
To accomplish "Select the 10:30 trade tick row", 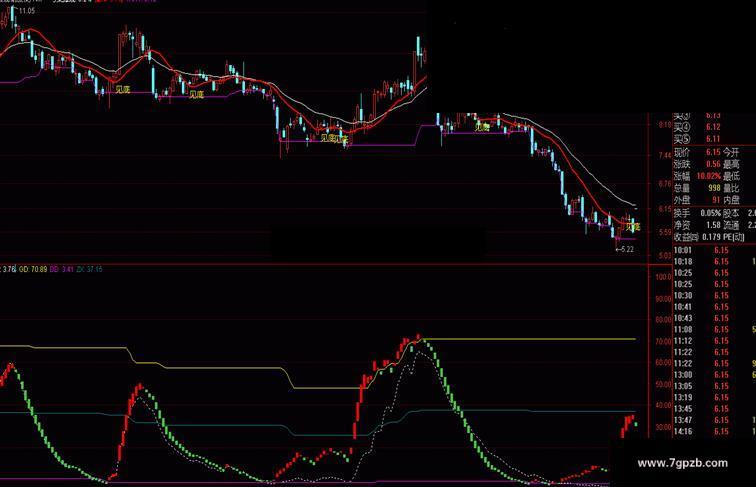I will [715, 296].
